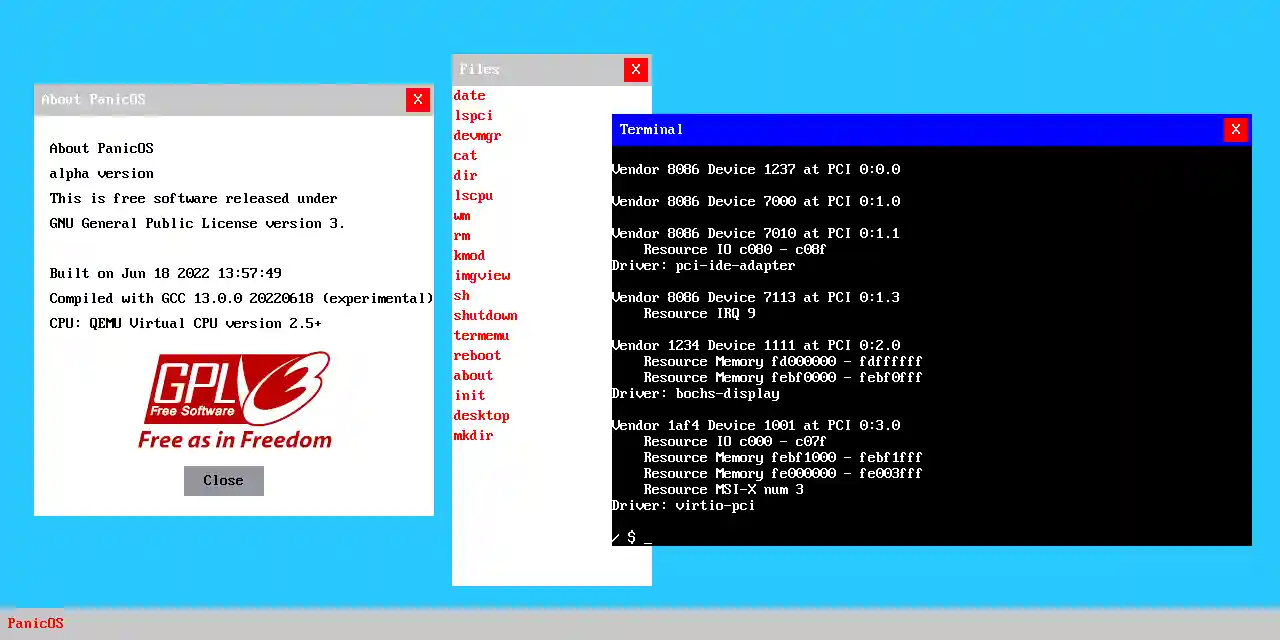Open the lscpu file entry

(x=473, y=195)
